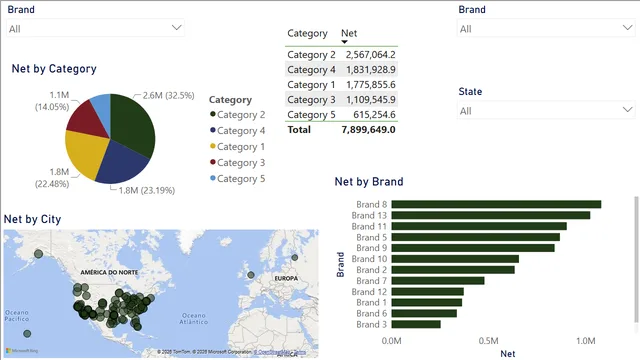Select the Brand 1 bar
This screenshot has width=640, height=360.
click(427, 302)
